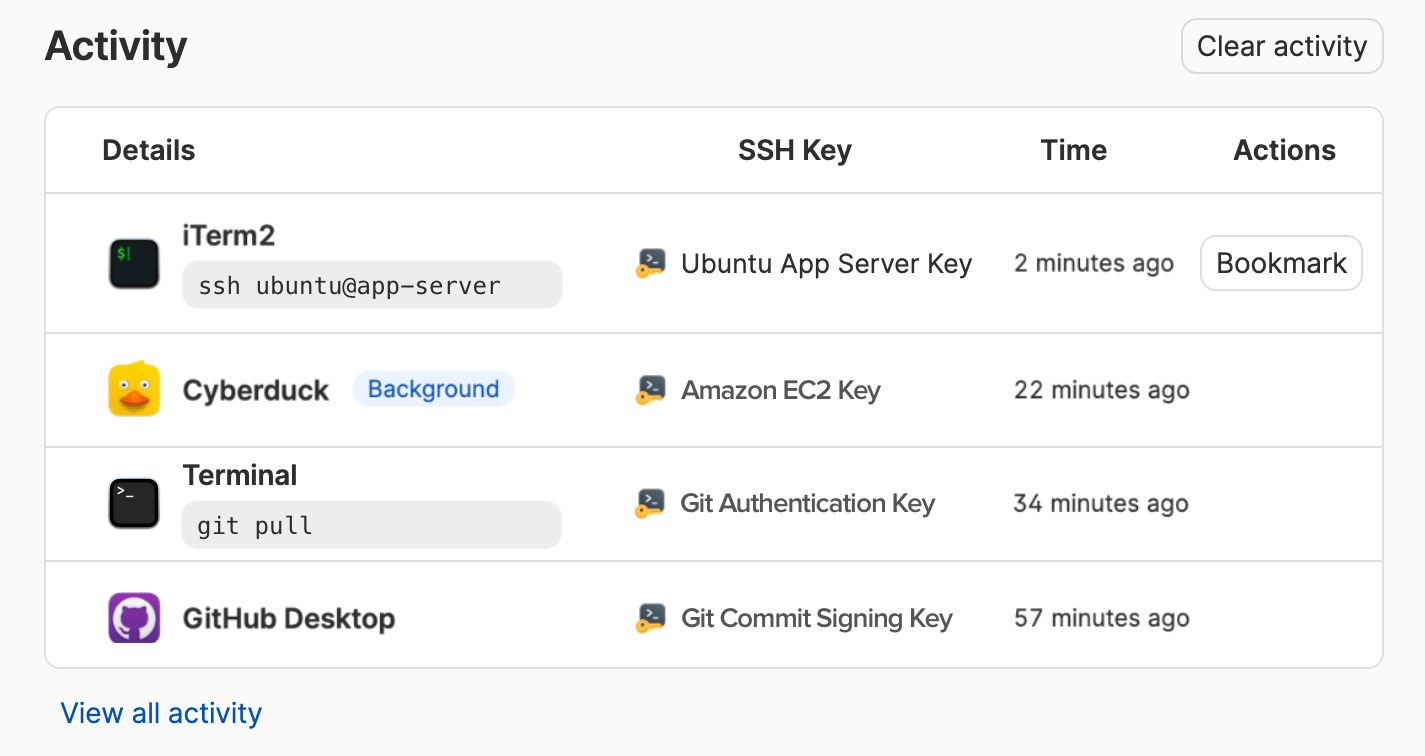This screenshot has width=1425, height=756.
Task: Open Git Commit Signing Key
Action: (817, 618)
